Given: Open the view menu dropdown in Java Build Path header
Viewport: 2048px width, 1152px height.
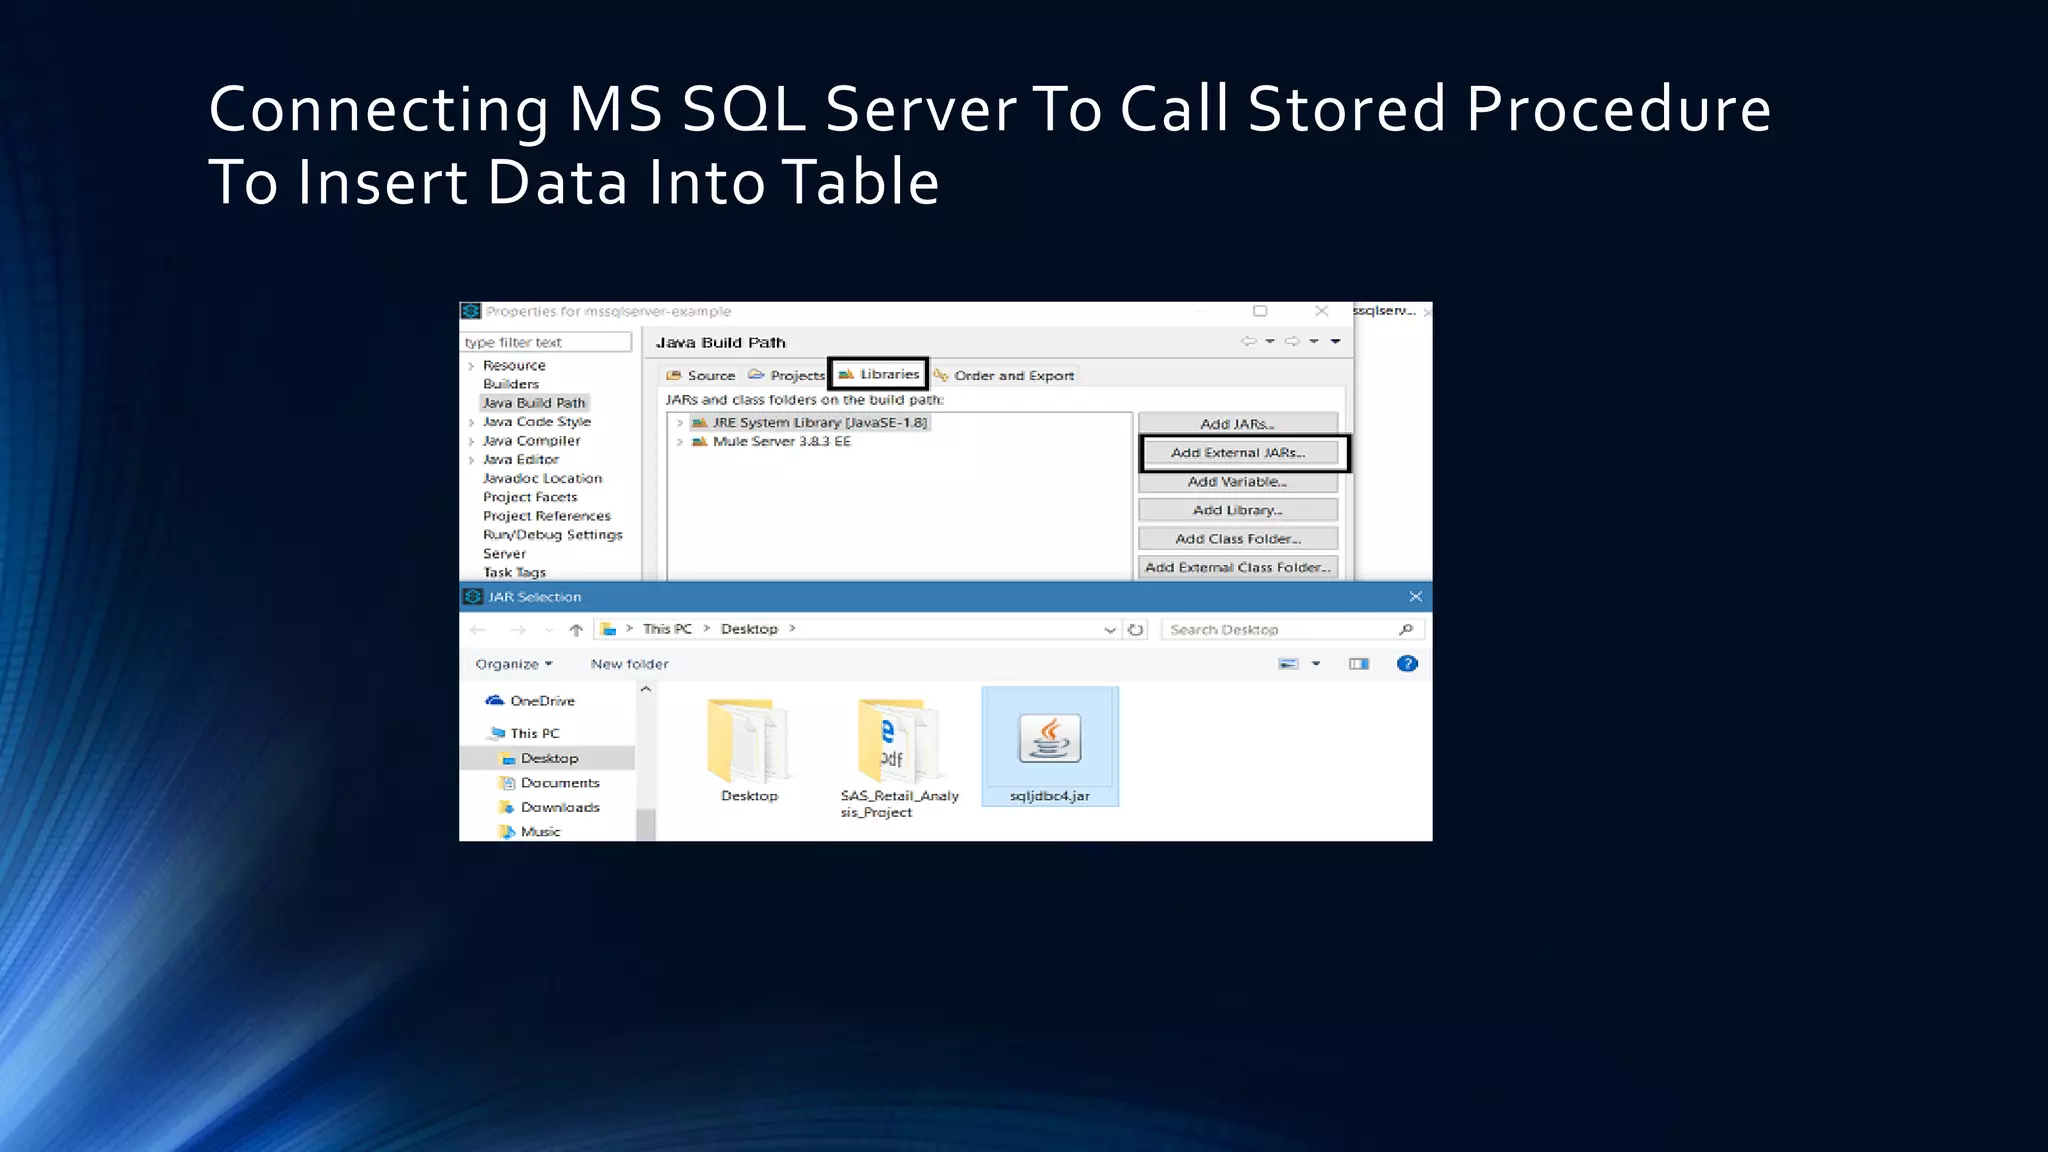Looking at the screenshot, I should (x=1335, y=341).
